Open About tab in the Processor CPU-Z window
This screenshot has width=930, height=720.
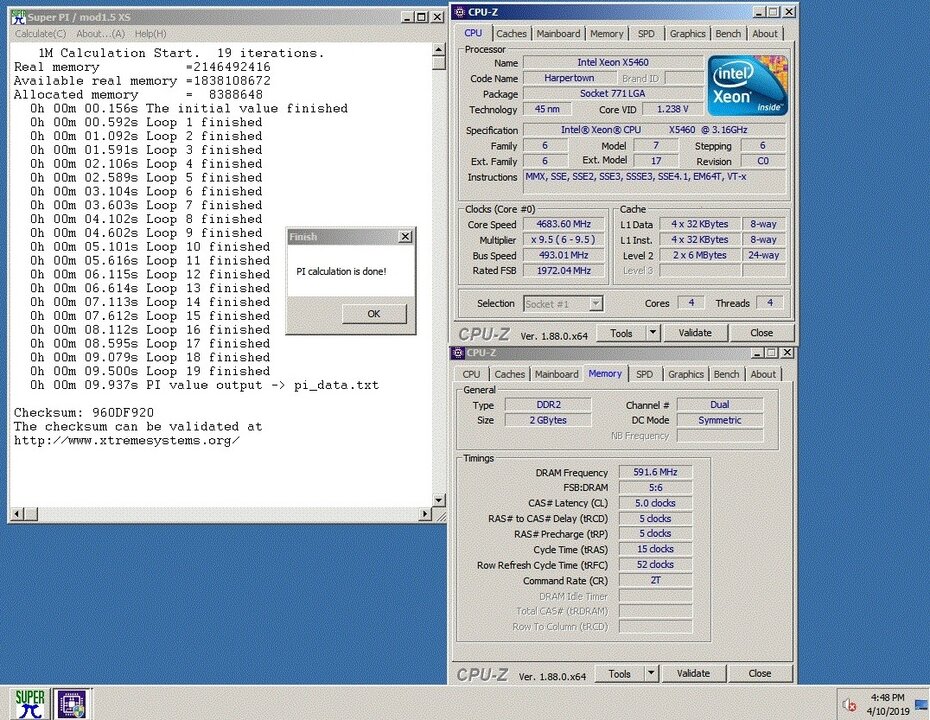(765, 34)
